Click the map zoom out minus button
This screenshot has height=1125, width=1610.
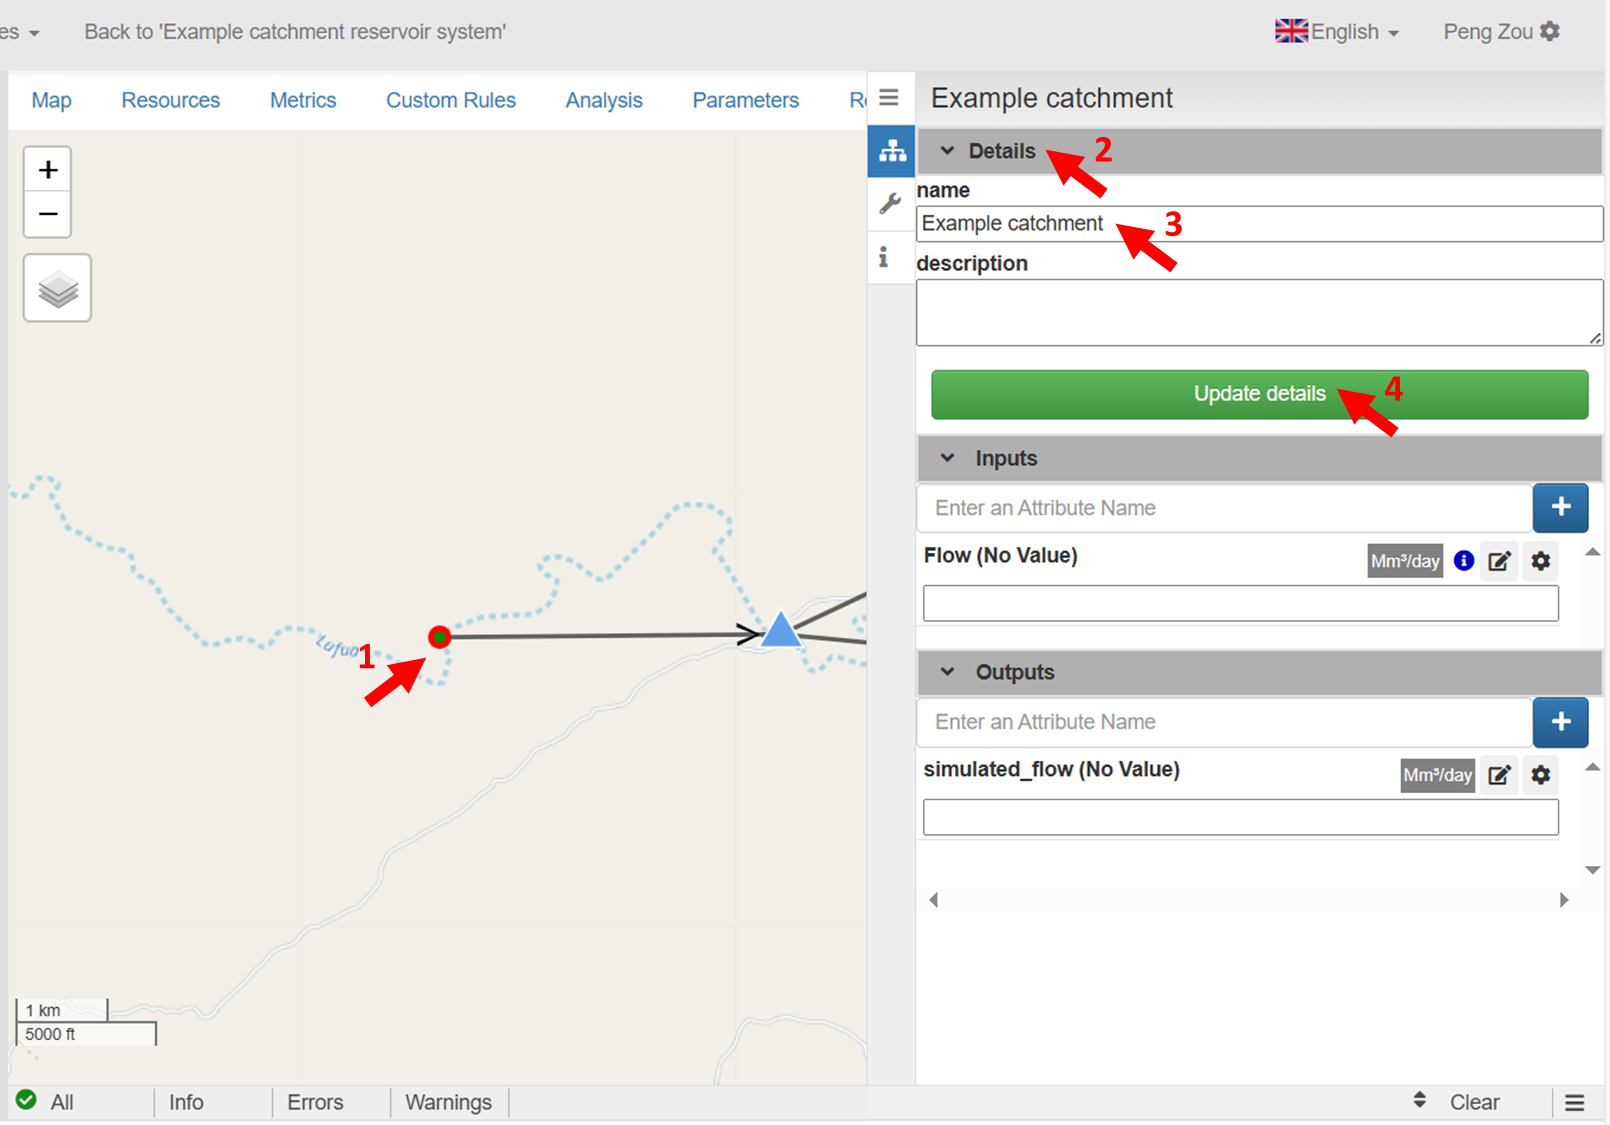[47, 214]
